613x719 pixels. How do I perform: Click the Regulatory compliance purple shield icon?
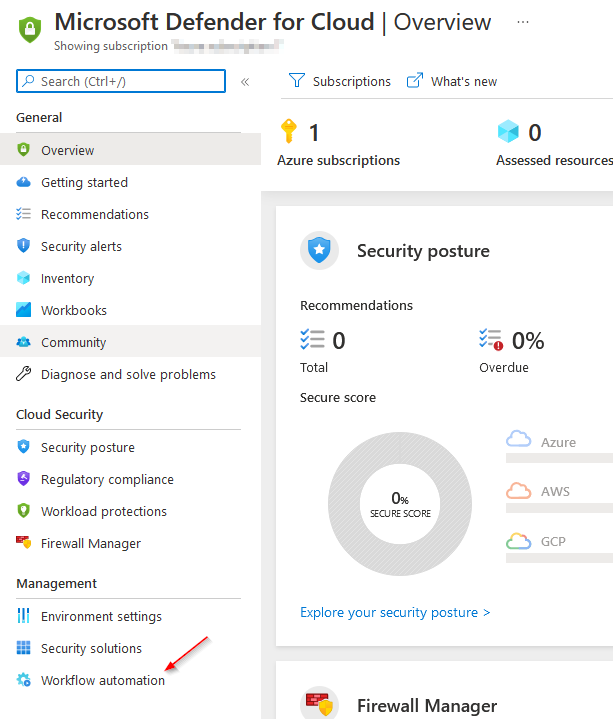click(23, 479)
